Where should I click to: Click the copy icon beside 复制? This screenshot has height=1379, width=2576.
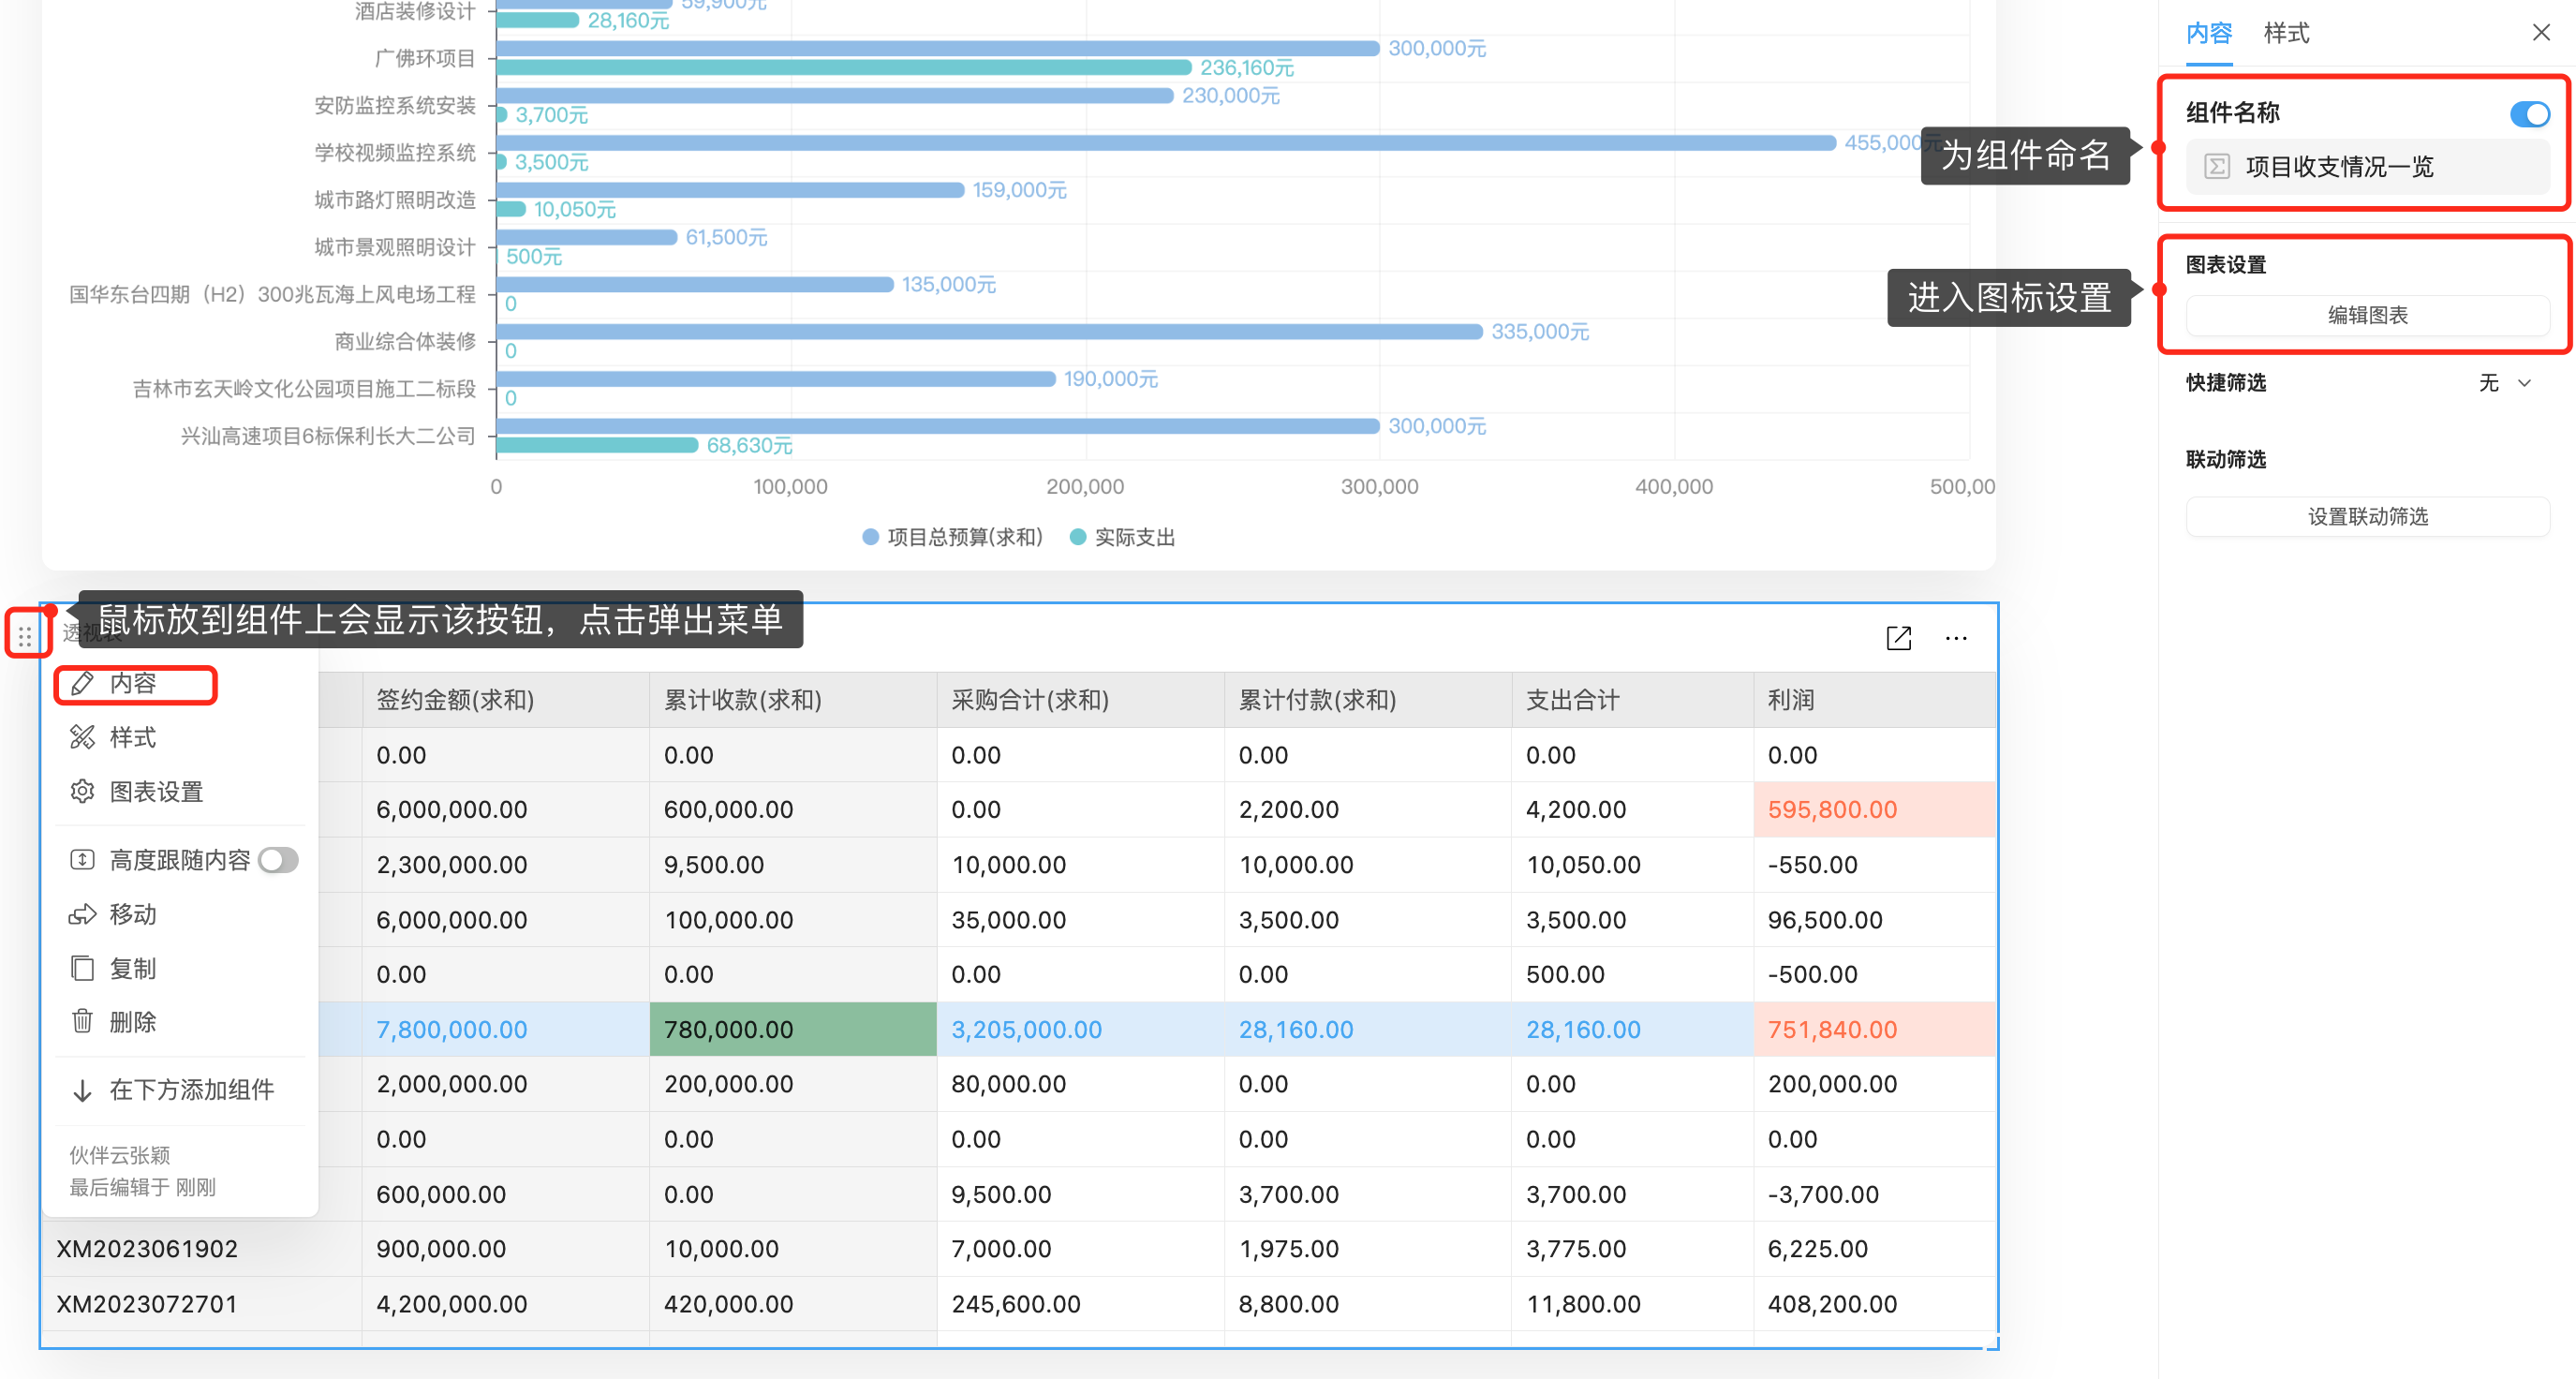[x=83, y=968]
